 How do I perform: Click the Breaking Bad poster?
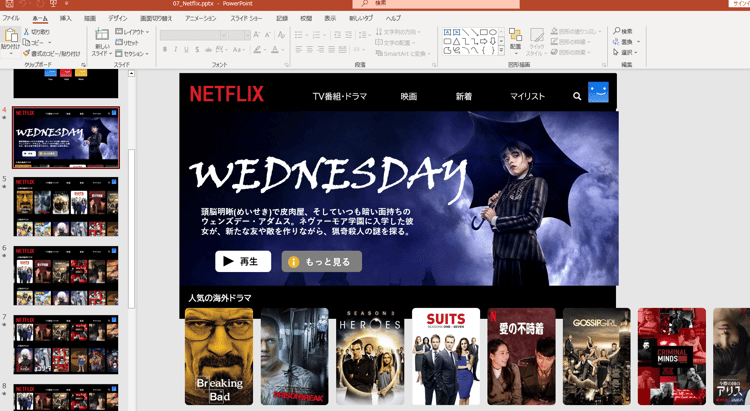pos(219,356)
